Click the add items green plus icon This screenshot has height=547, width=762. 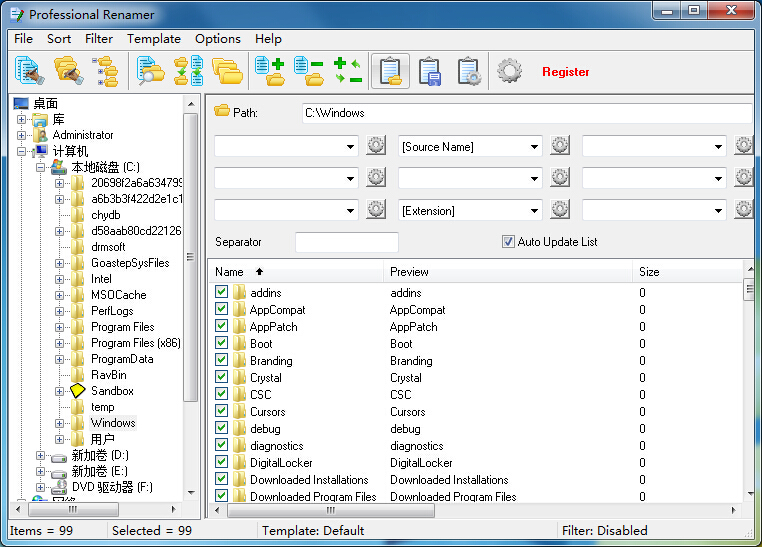(x=270, y=71)
